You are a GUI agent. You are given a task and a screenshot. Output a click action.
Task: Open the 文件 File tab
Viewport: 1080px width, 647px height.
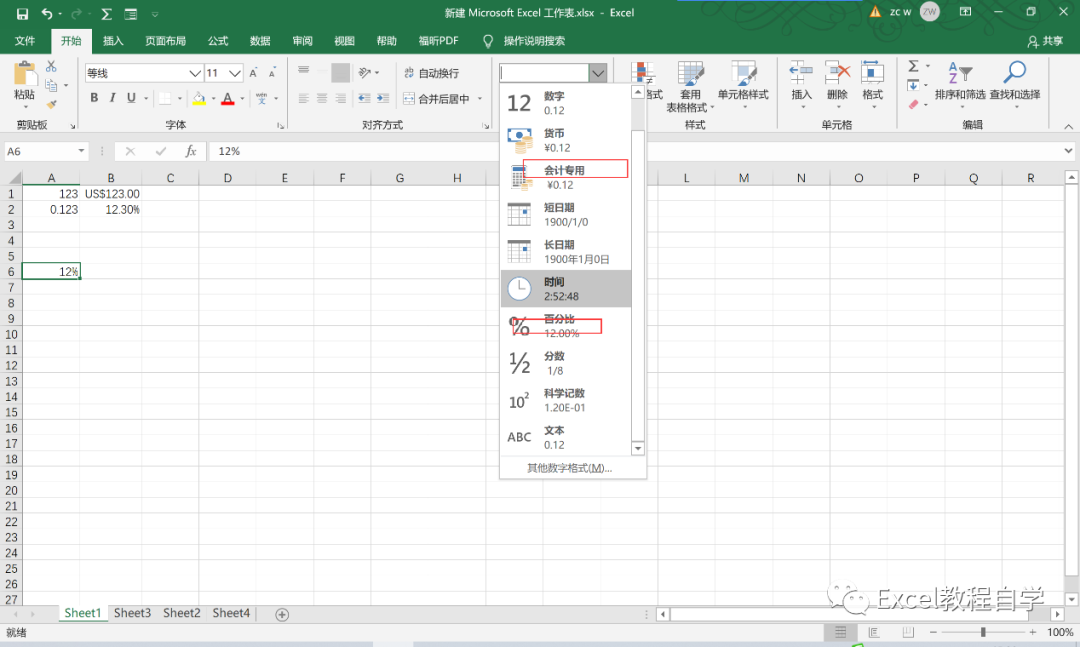click(25, 41)
